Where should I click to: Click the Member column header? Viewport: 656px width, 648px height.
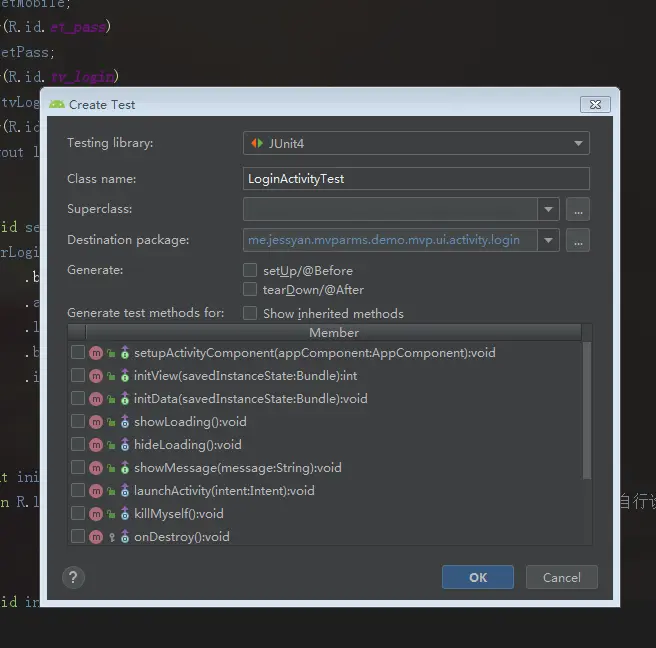click(x=334, y=333)
